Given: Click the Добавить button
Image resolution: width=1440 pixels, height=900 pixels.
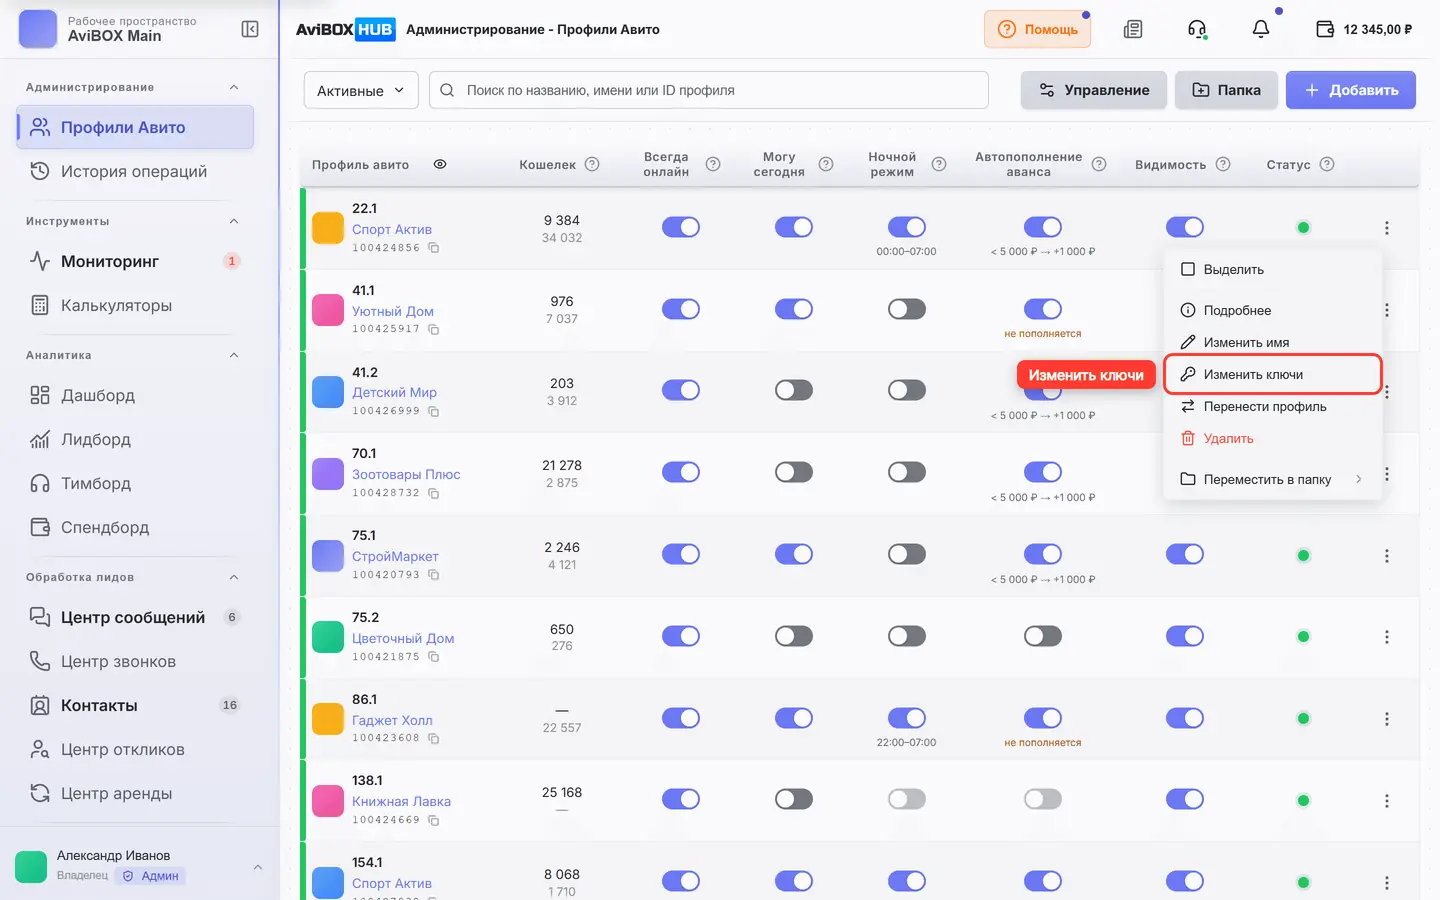Looking at the screenshot, I should coord(1351,90).
